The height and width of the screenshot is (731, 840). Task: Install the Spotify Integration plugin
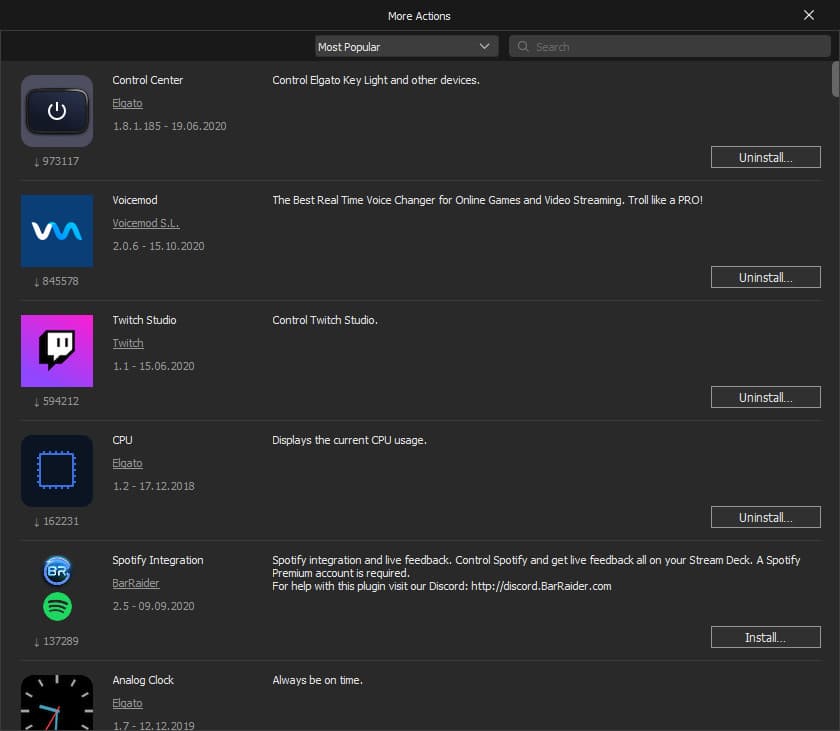[766, 637]
